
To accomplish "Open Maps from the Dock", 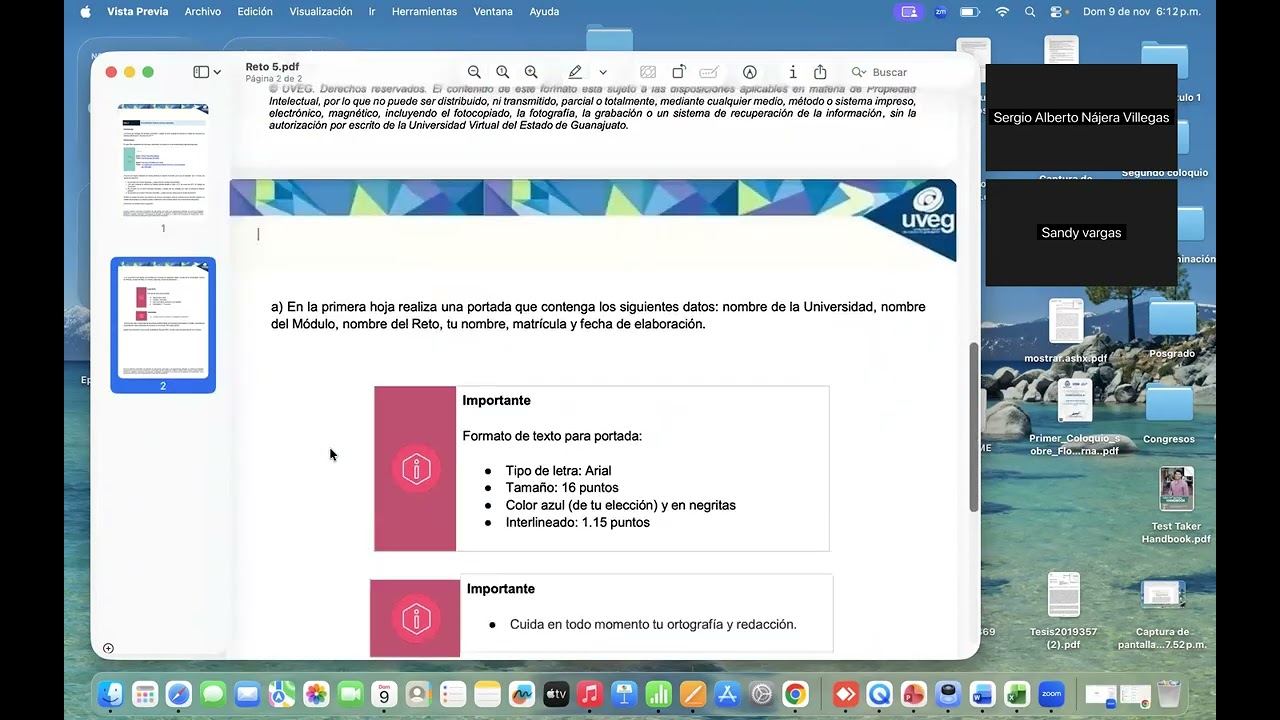I will point(282,694).
